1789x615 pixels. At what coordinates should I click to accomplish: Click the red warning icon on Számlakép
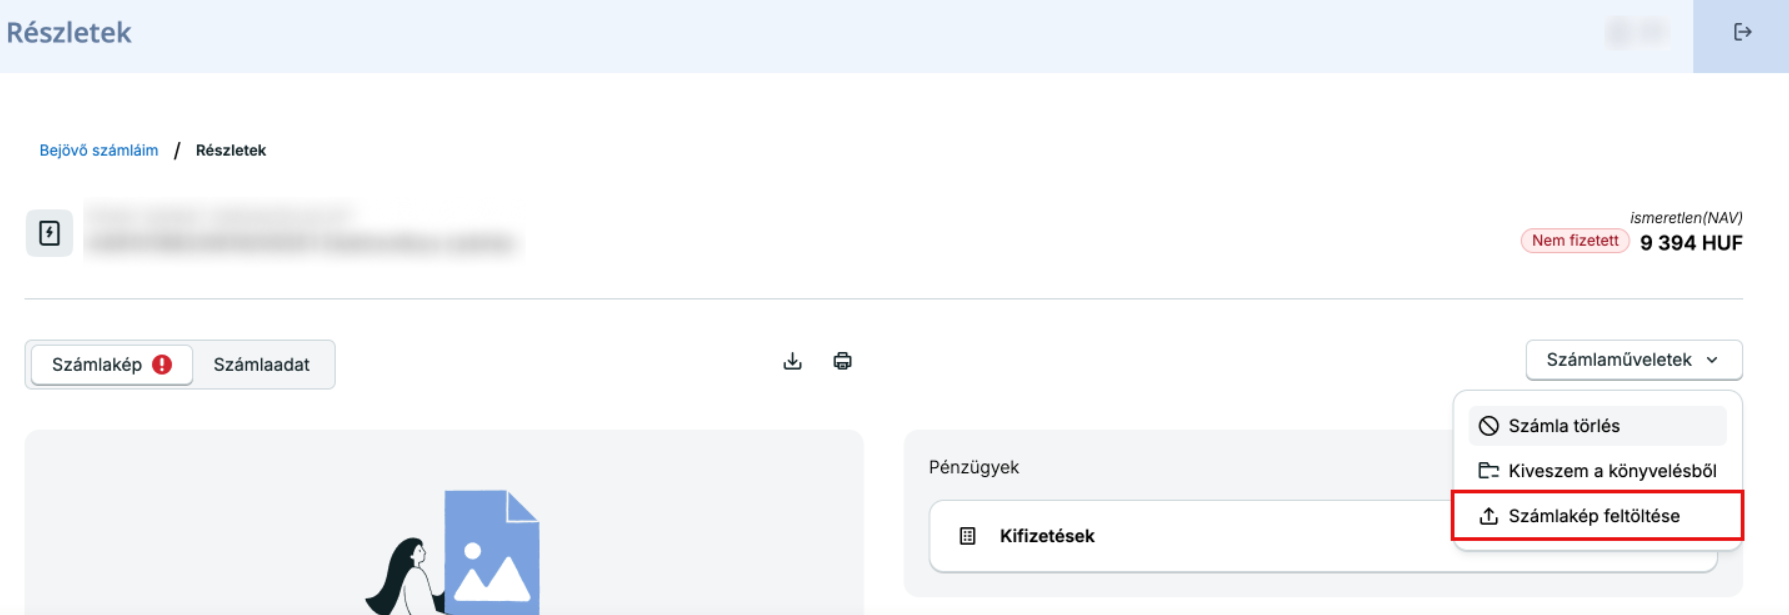(x=162, y=365)
